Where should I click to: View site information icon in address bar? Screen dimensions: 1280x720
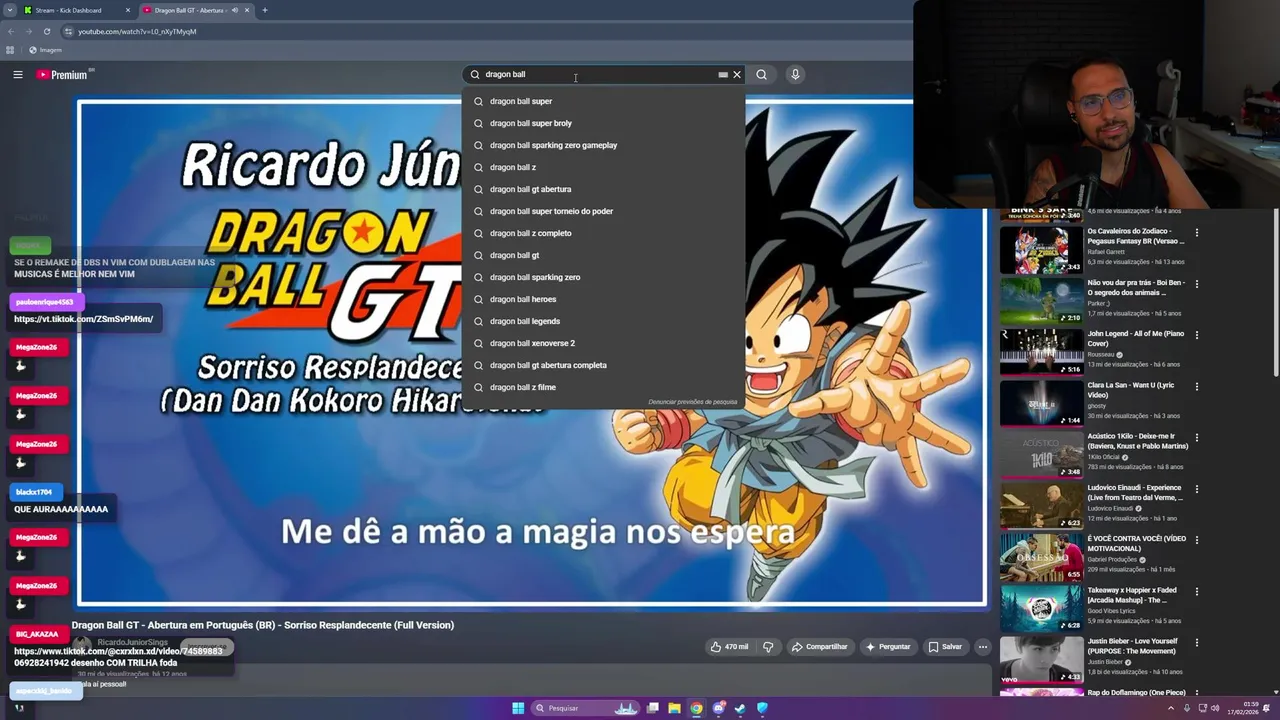coord(69,31)
